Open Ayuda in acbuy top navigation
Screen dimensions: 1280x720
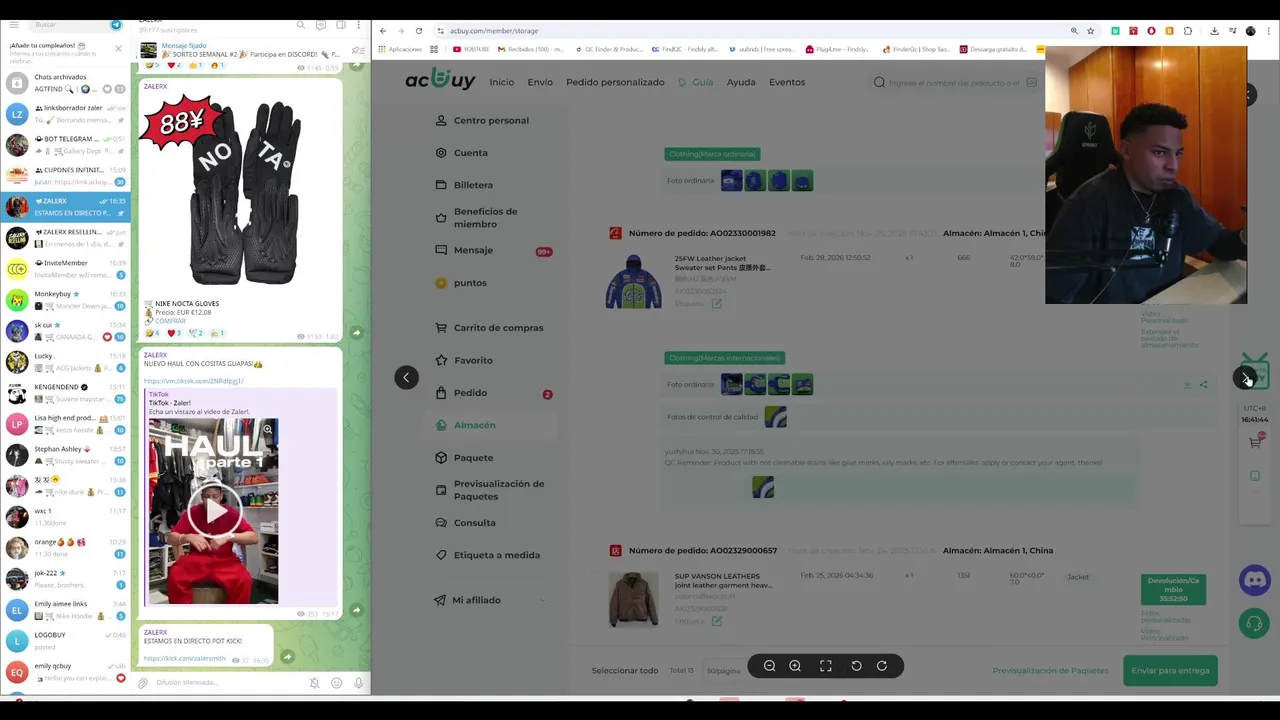click(x=741, y=82)
